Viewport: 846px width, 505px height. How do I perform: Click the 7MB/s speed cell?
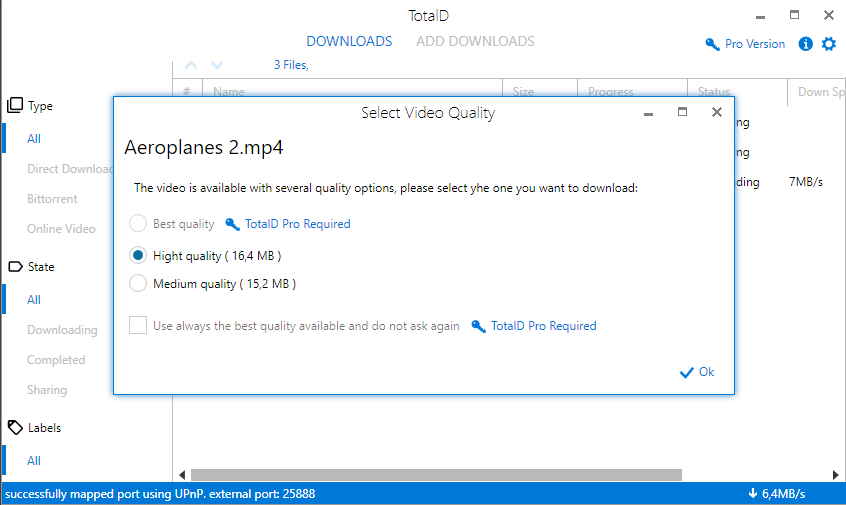pos(806,182)
